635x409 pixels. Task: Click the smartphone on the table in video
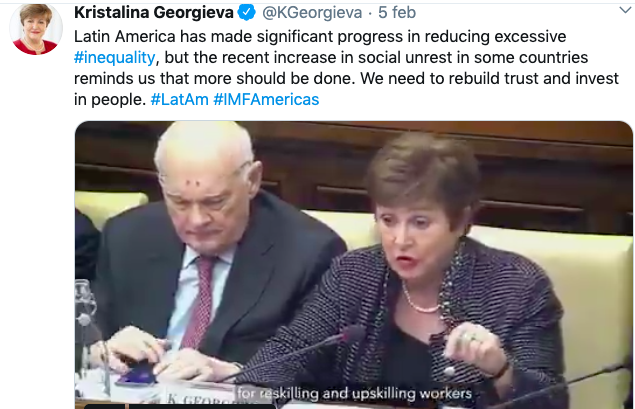pyautogui.click(x=137, y=373)
